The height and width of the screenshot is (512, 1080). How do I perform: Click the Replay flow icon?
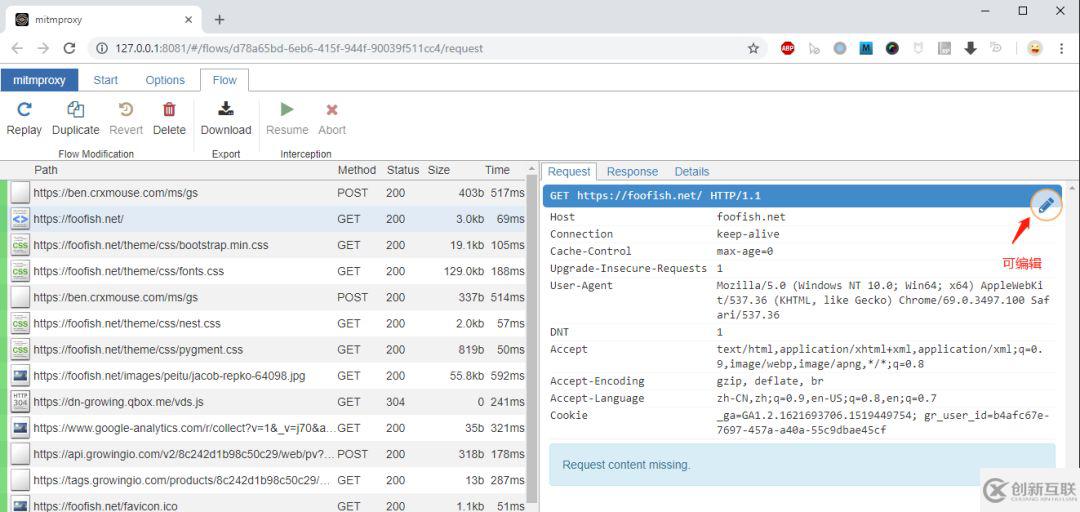[x=24, y=109]
